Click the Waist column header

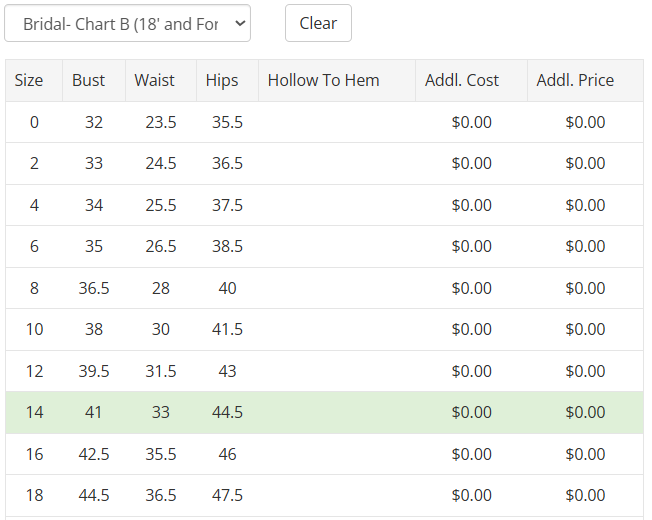pyautogui.click(x=154, y=80)
